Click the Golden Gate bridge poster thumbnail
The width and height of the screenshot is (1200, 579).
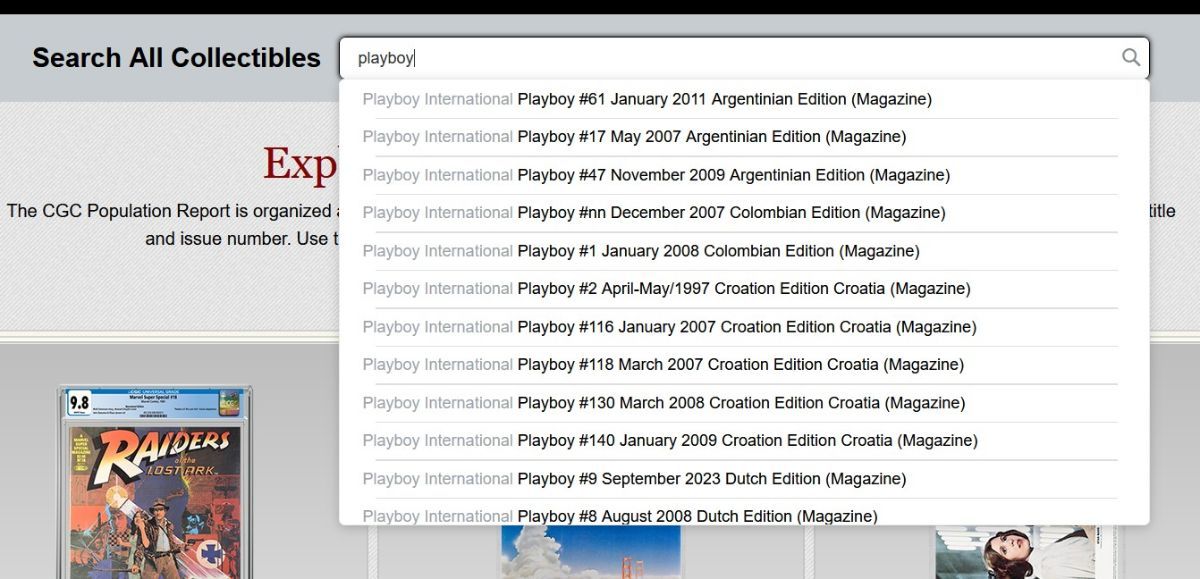[x=590, y=553]
